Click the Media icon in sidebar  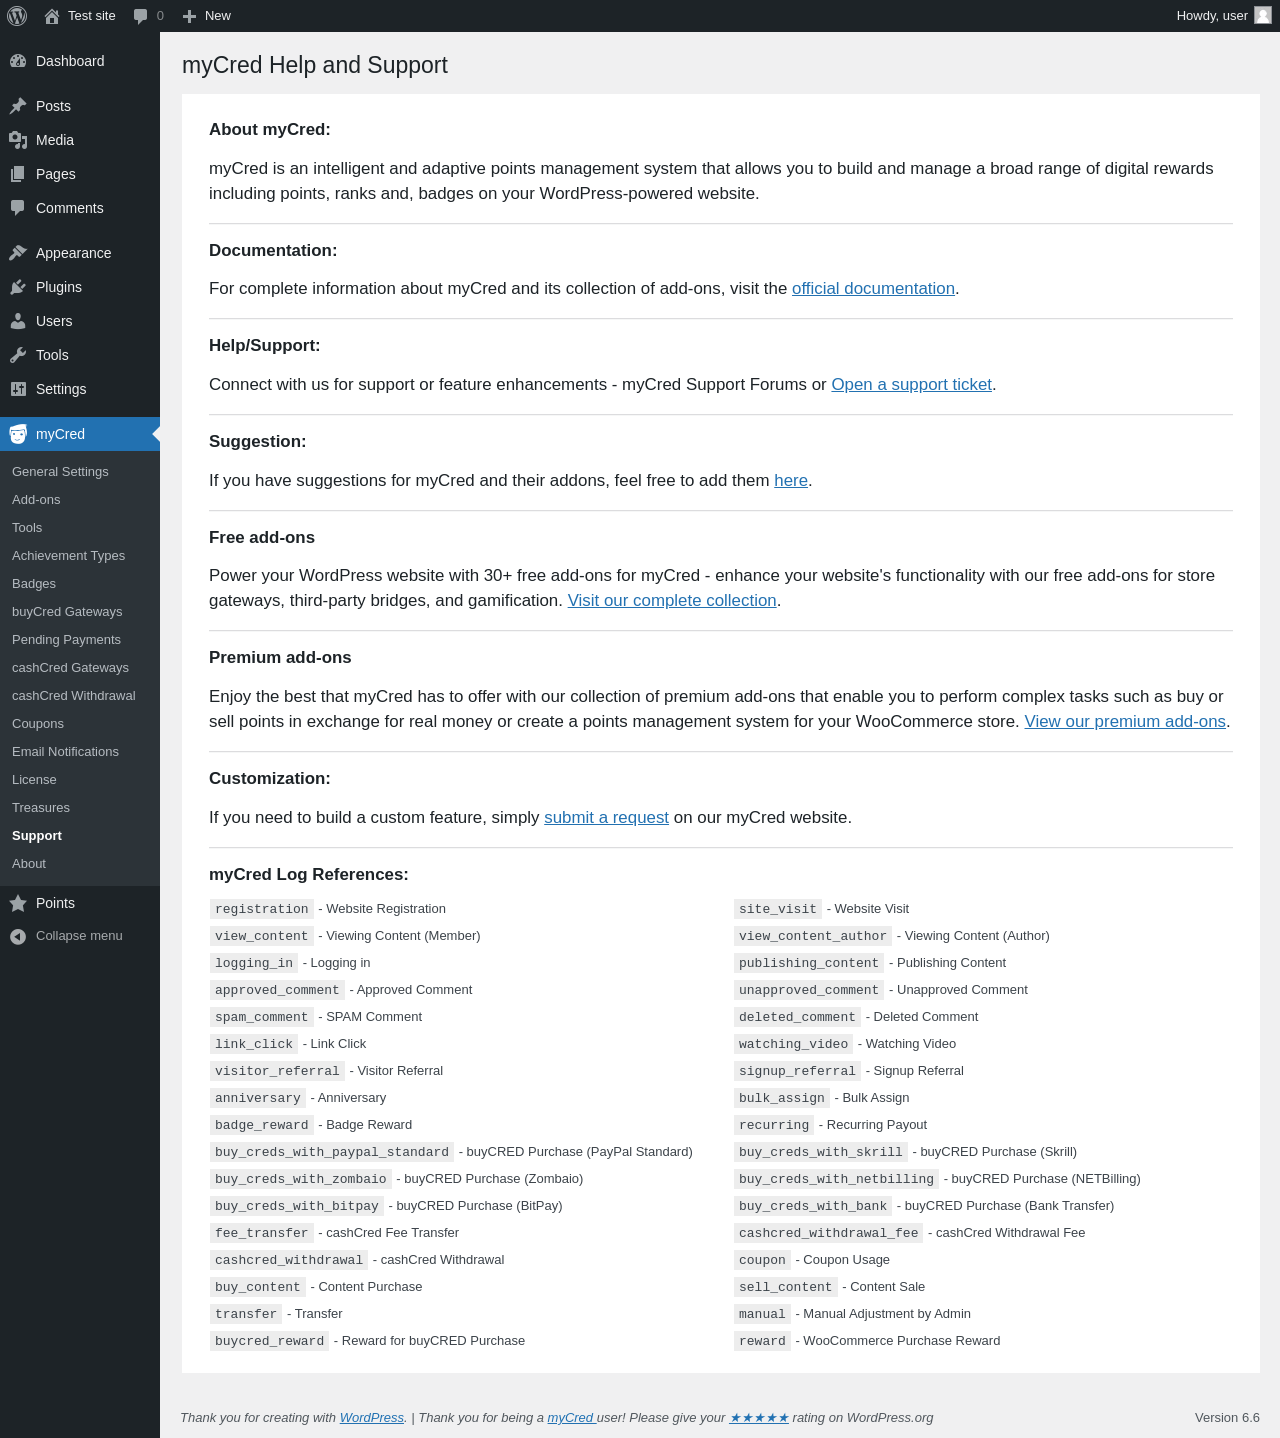(x=18, y=140)
